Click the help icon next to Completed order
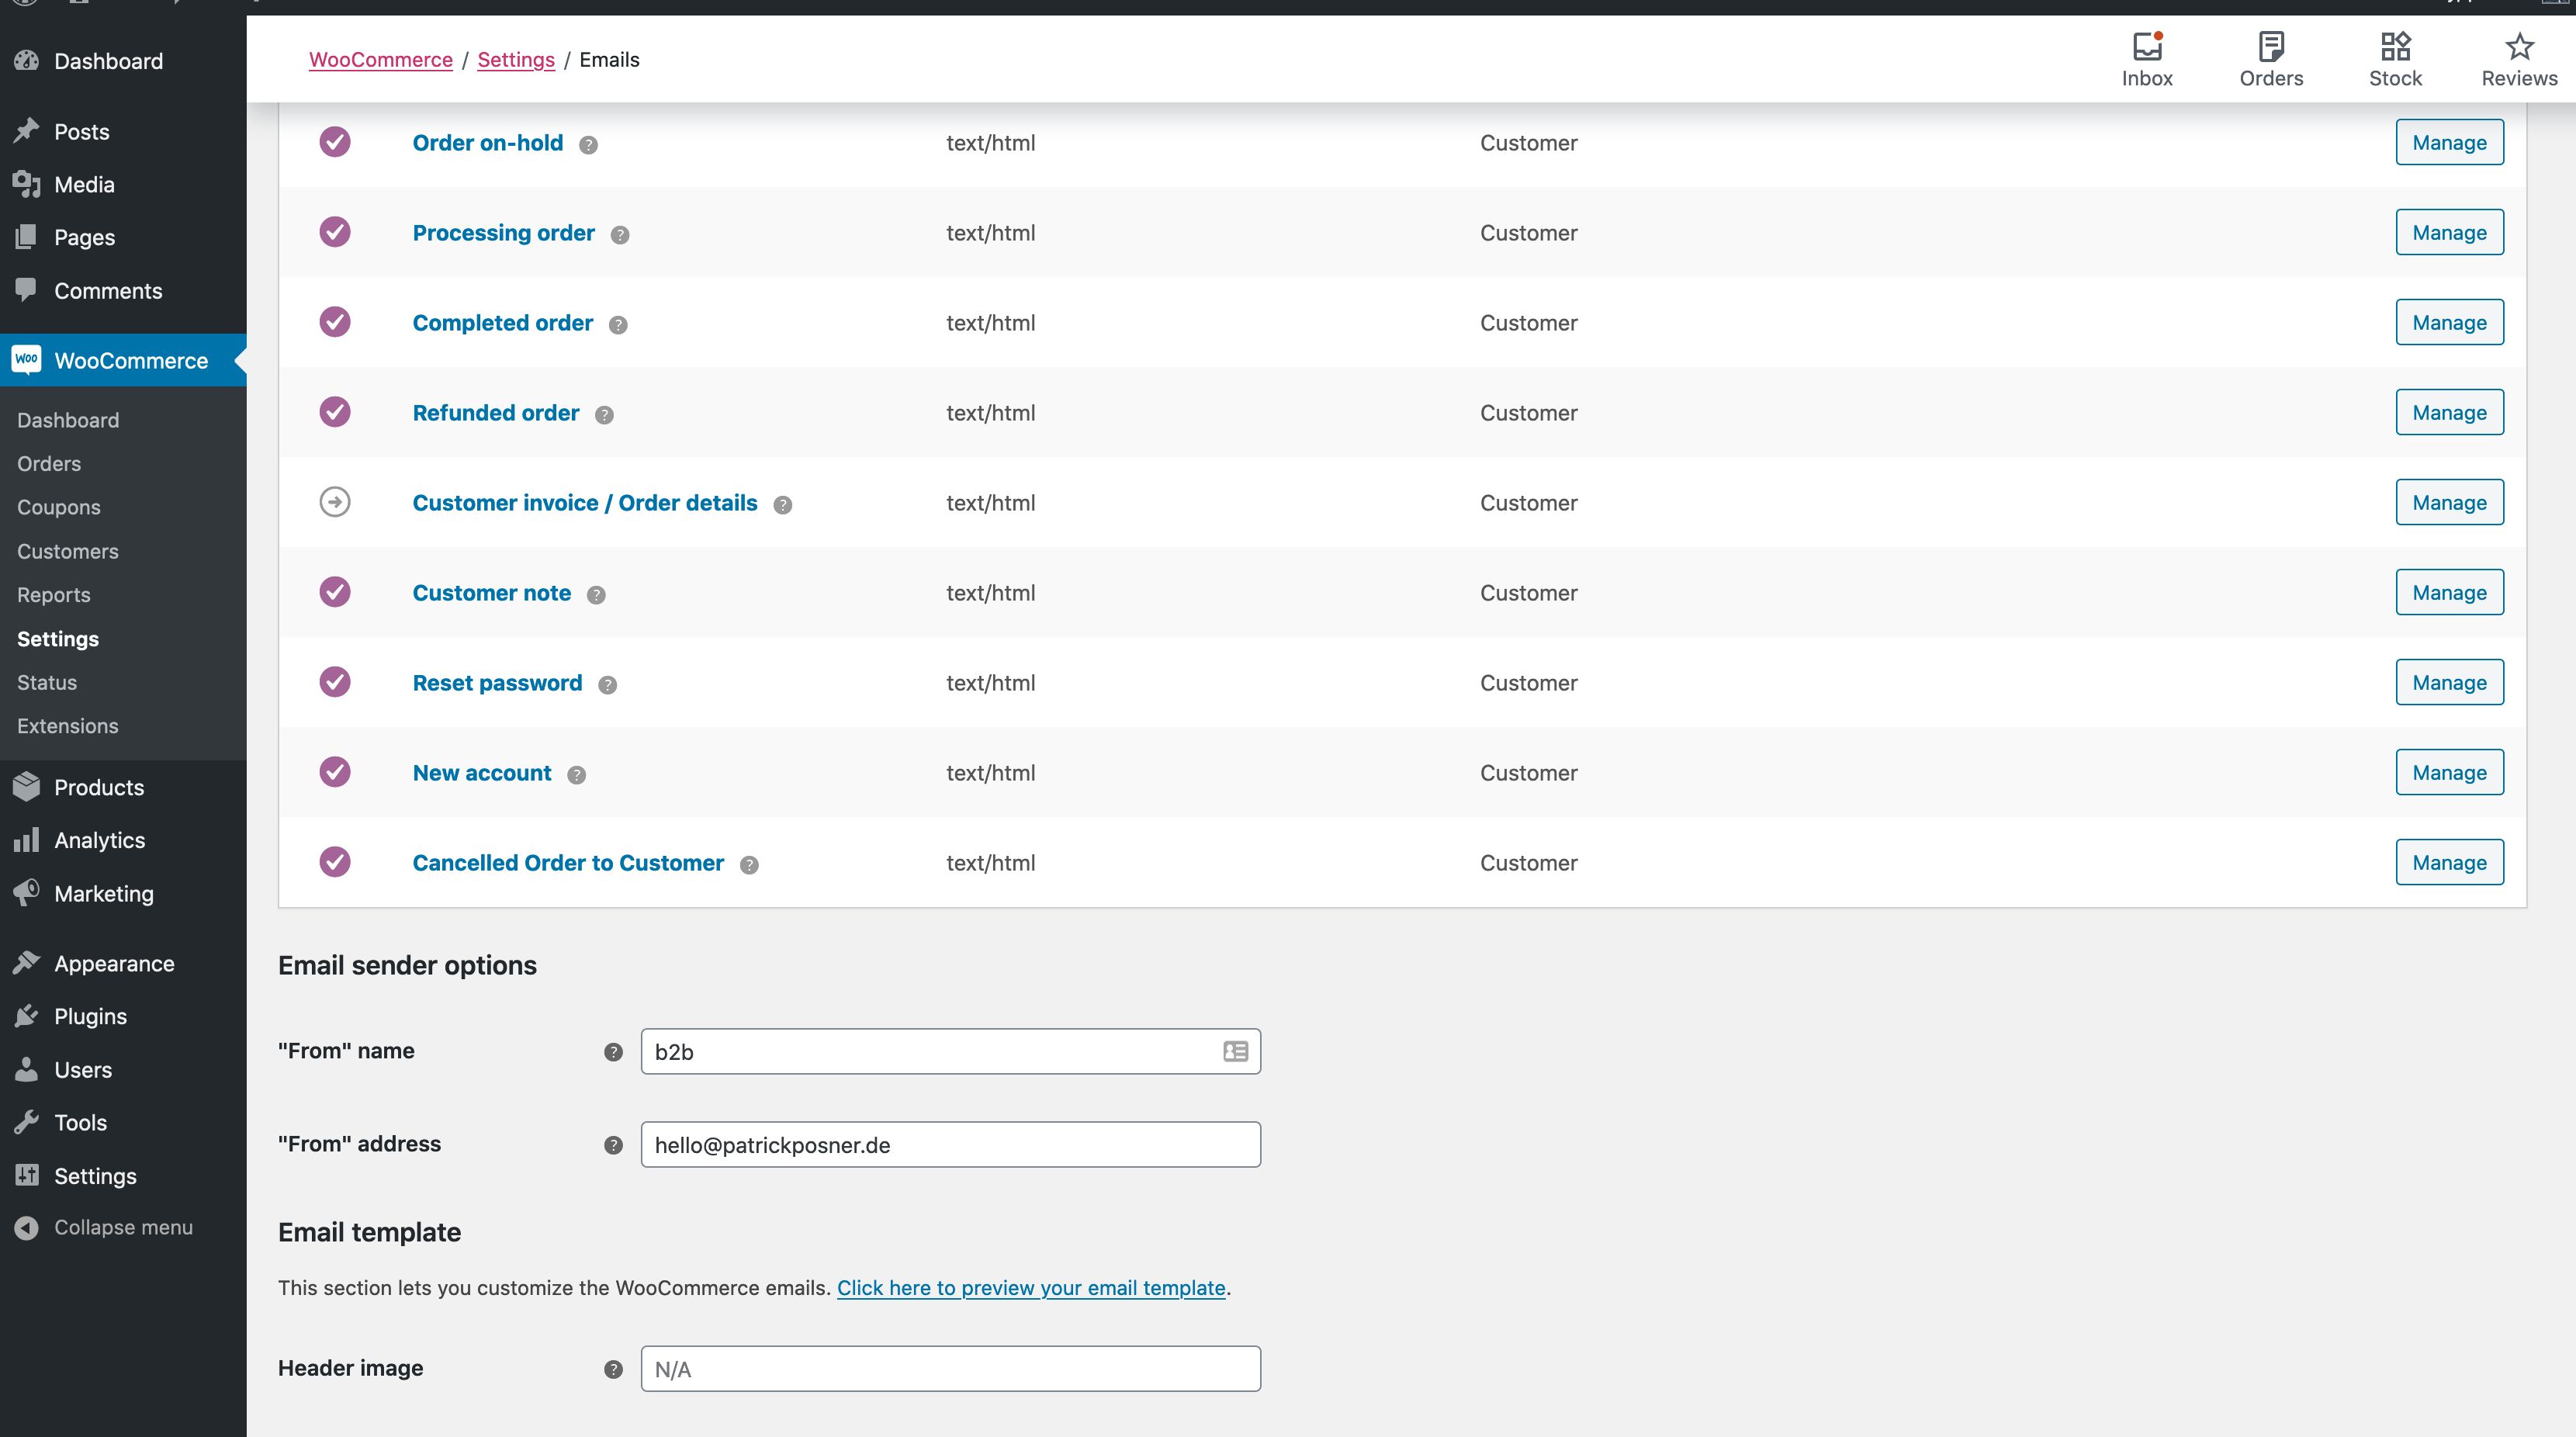Viewport: 2576px width, 1437px height. tap(618, 325)
